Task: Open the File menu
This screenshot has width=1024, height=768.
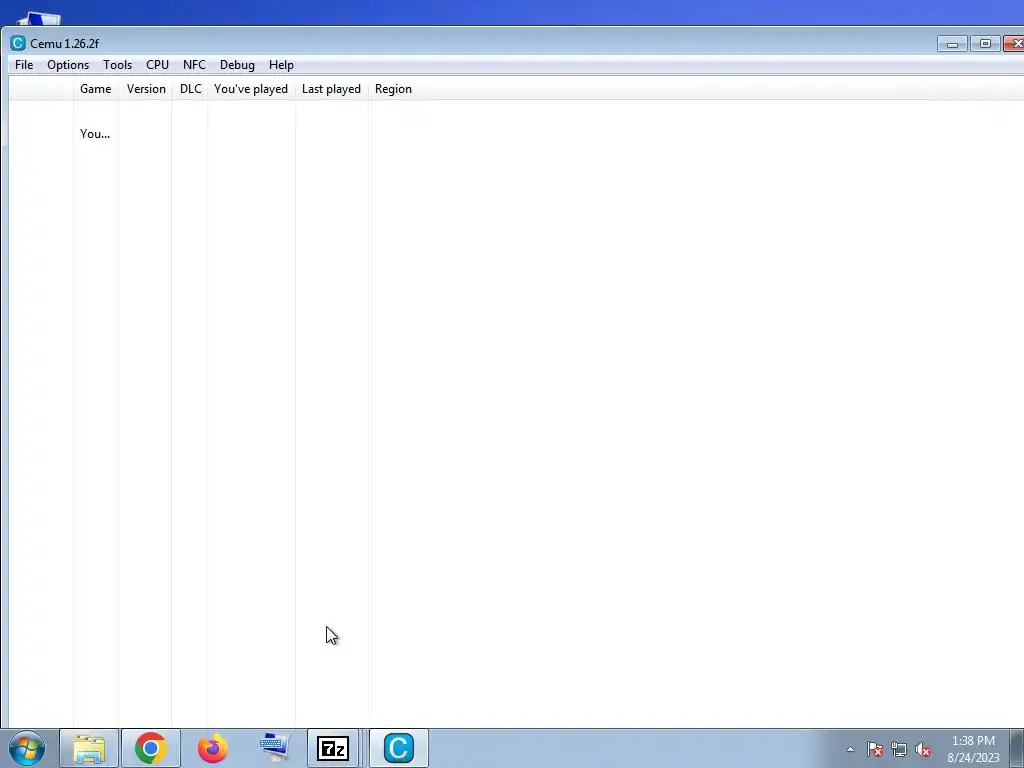Action: 24,65
